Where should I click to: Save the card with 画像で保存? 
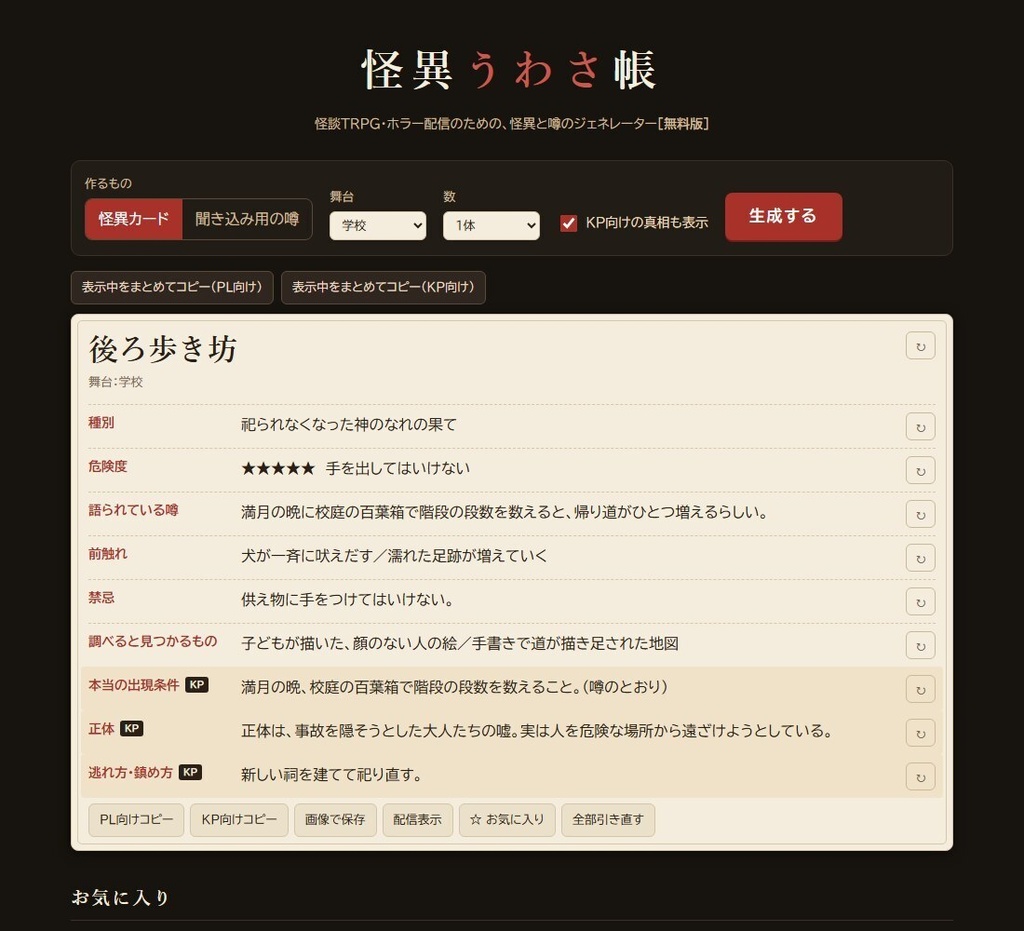(x=335, y=820)
